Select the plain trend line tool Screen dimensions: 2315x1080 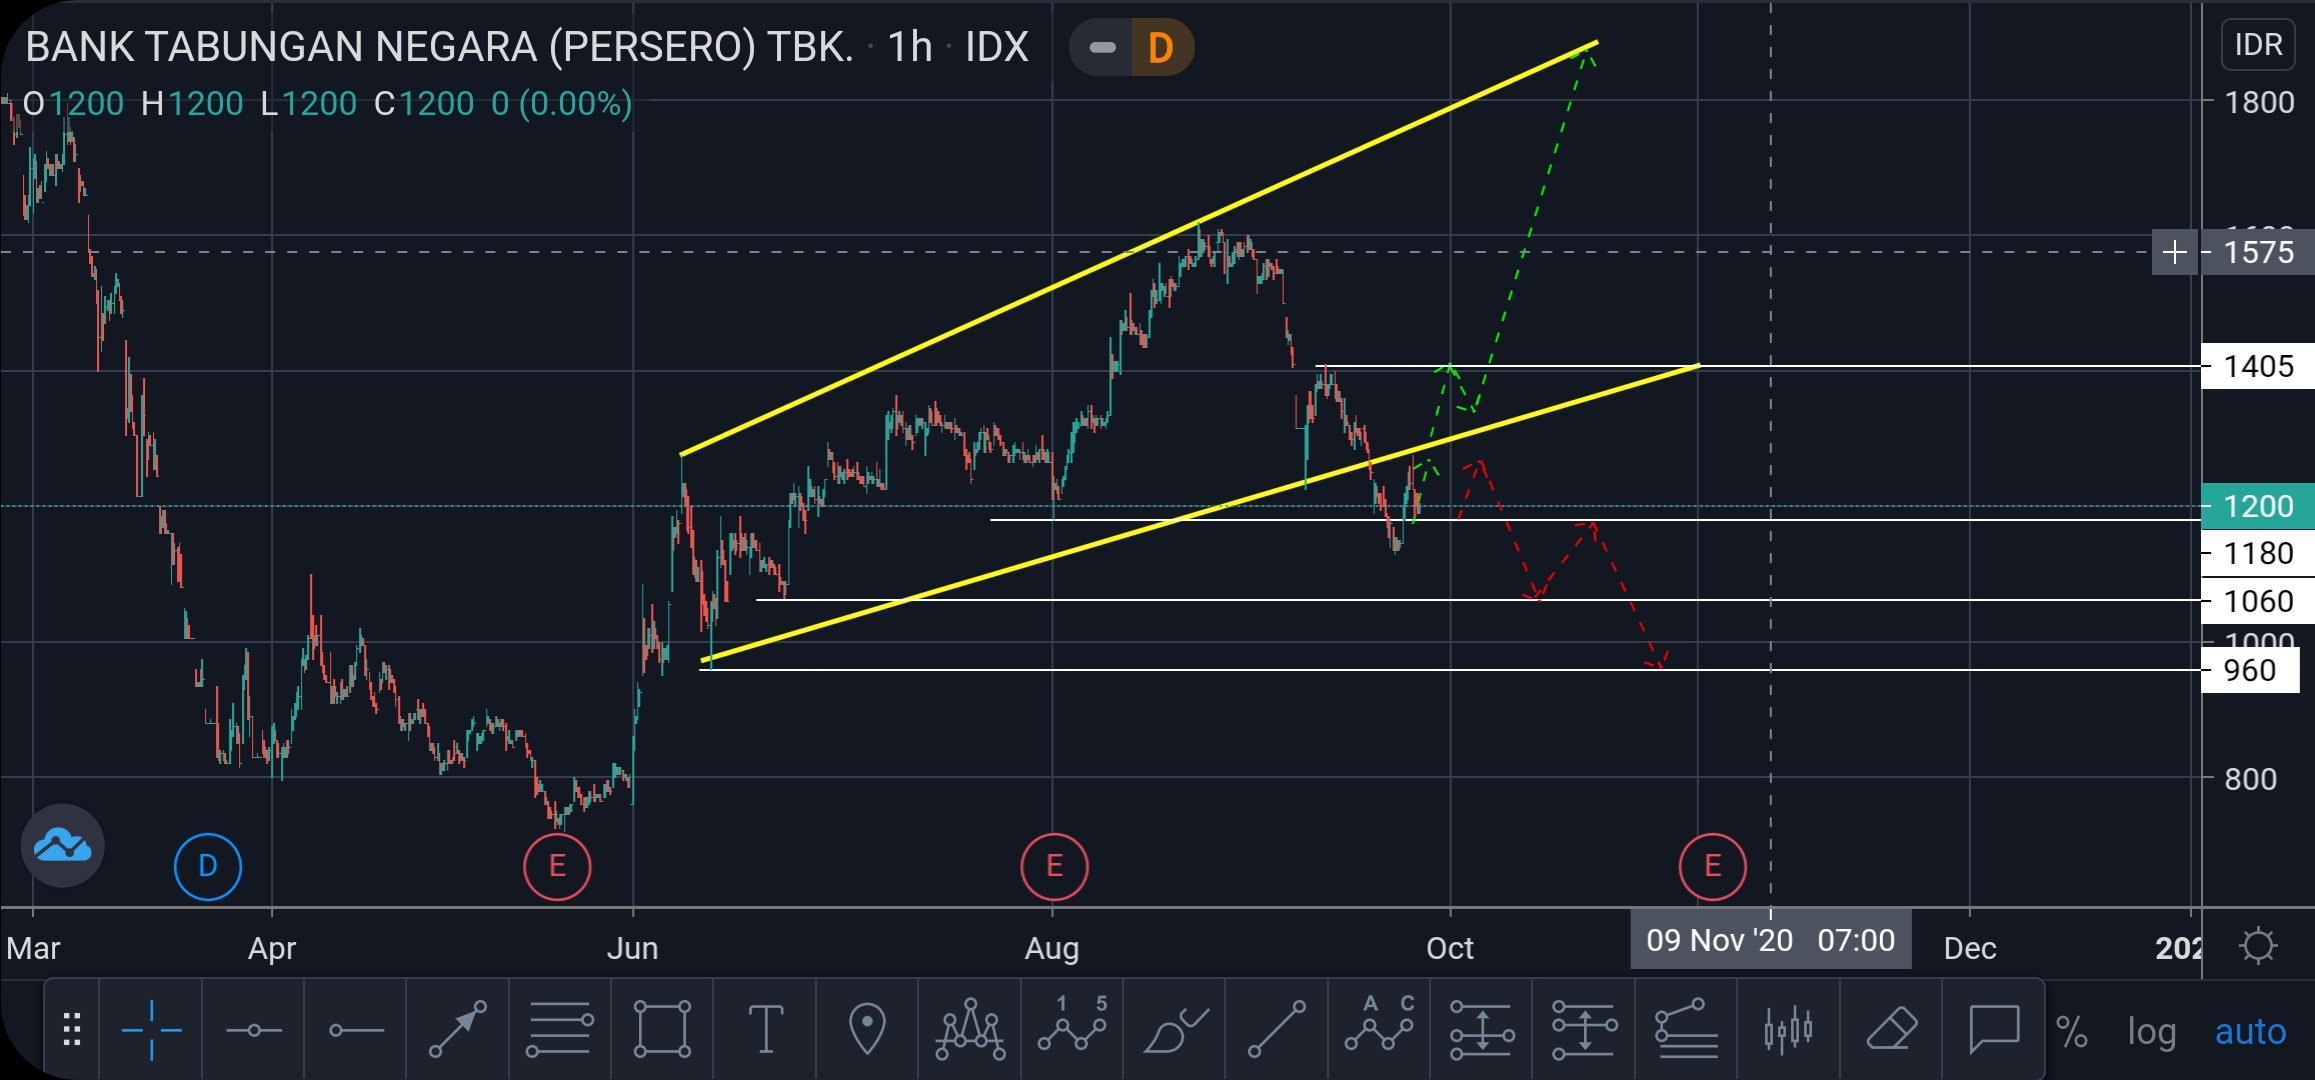pos(1277,1030)
